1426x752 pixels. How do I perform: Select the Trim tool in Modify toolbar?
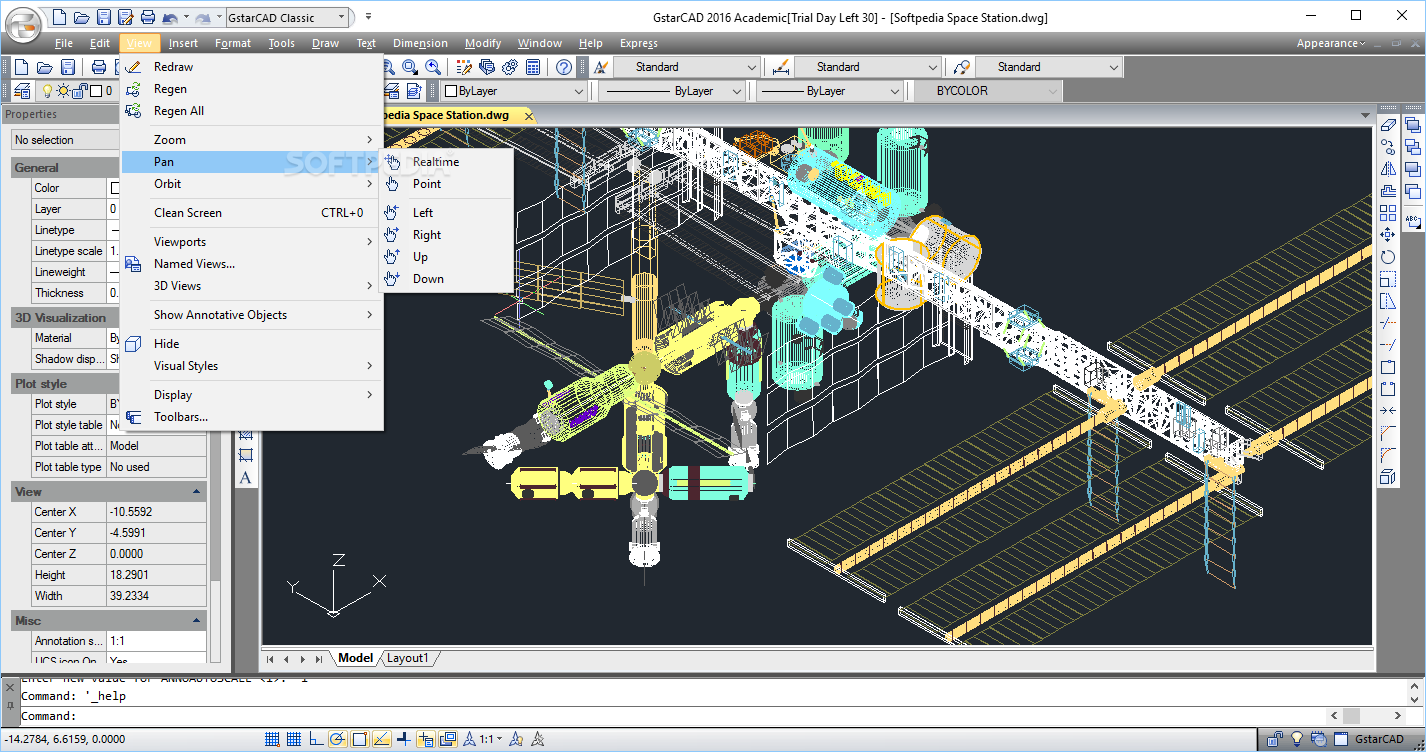[1387, 323]
